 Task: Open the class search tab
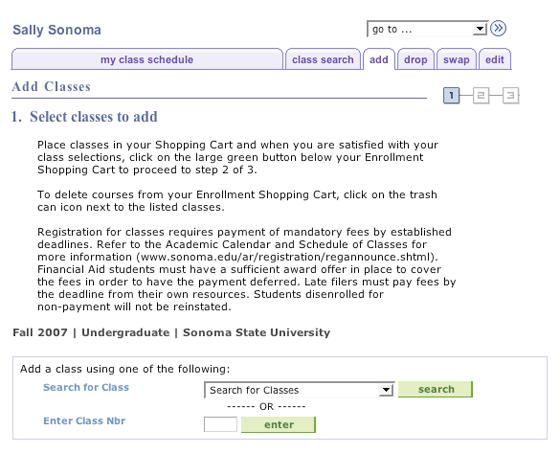[x=323, y=59]
